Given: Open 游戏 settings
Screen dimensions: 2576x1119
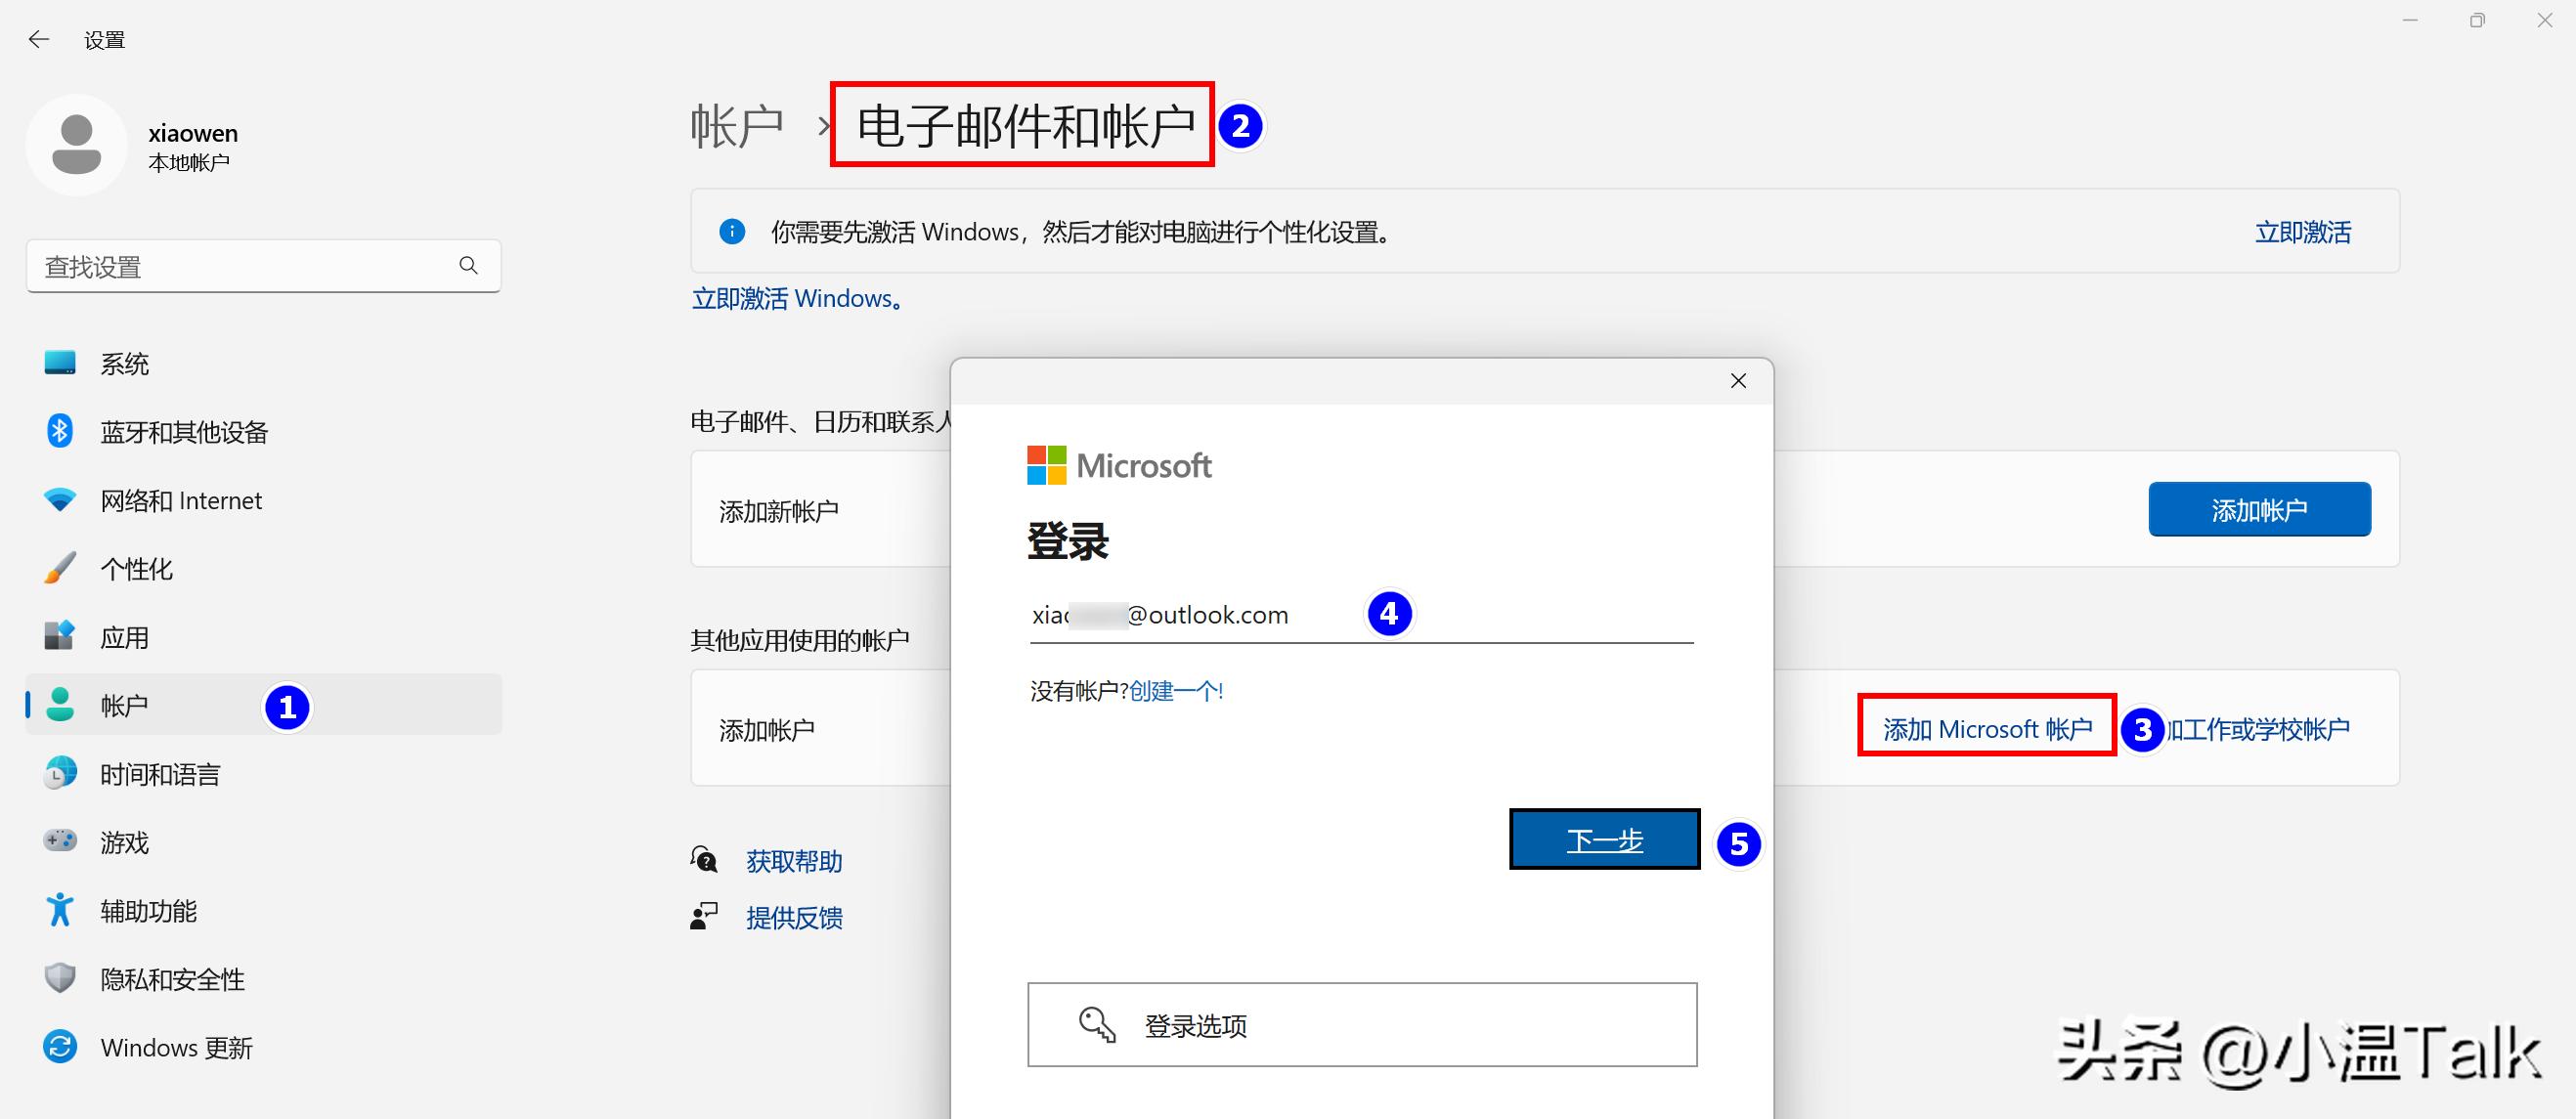Looking at the screenshot, I should point(264,841).
